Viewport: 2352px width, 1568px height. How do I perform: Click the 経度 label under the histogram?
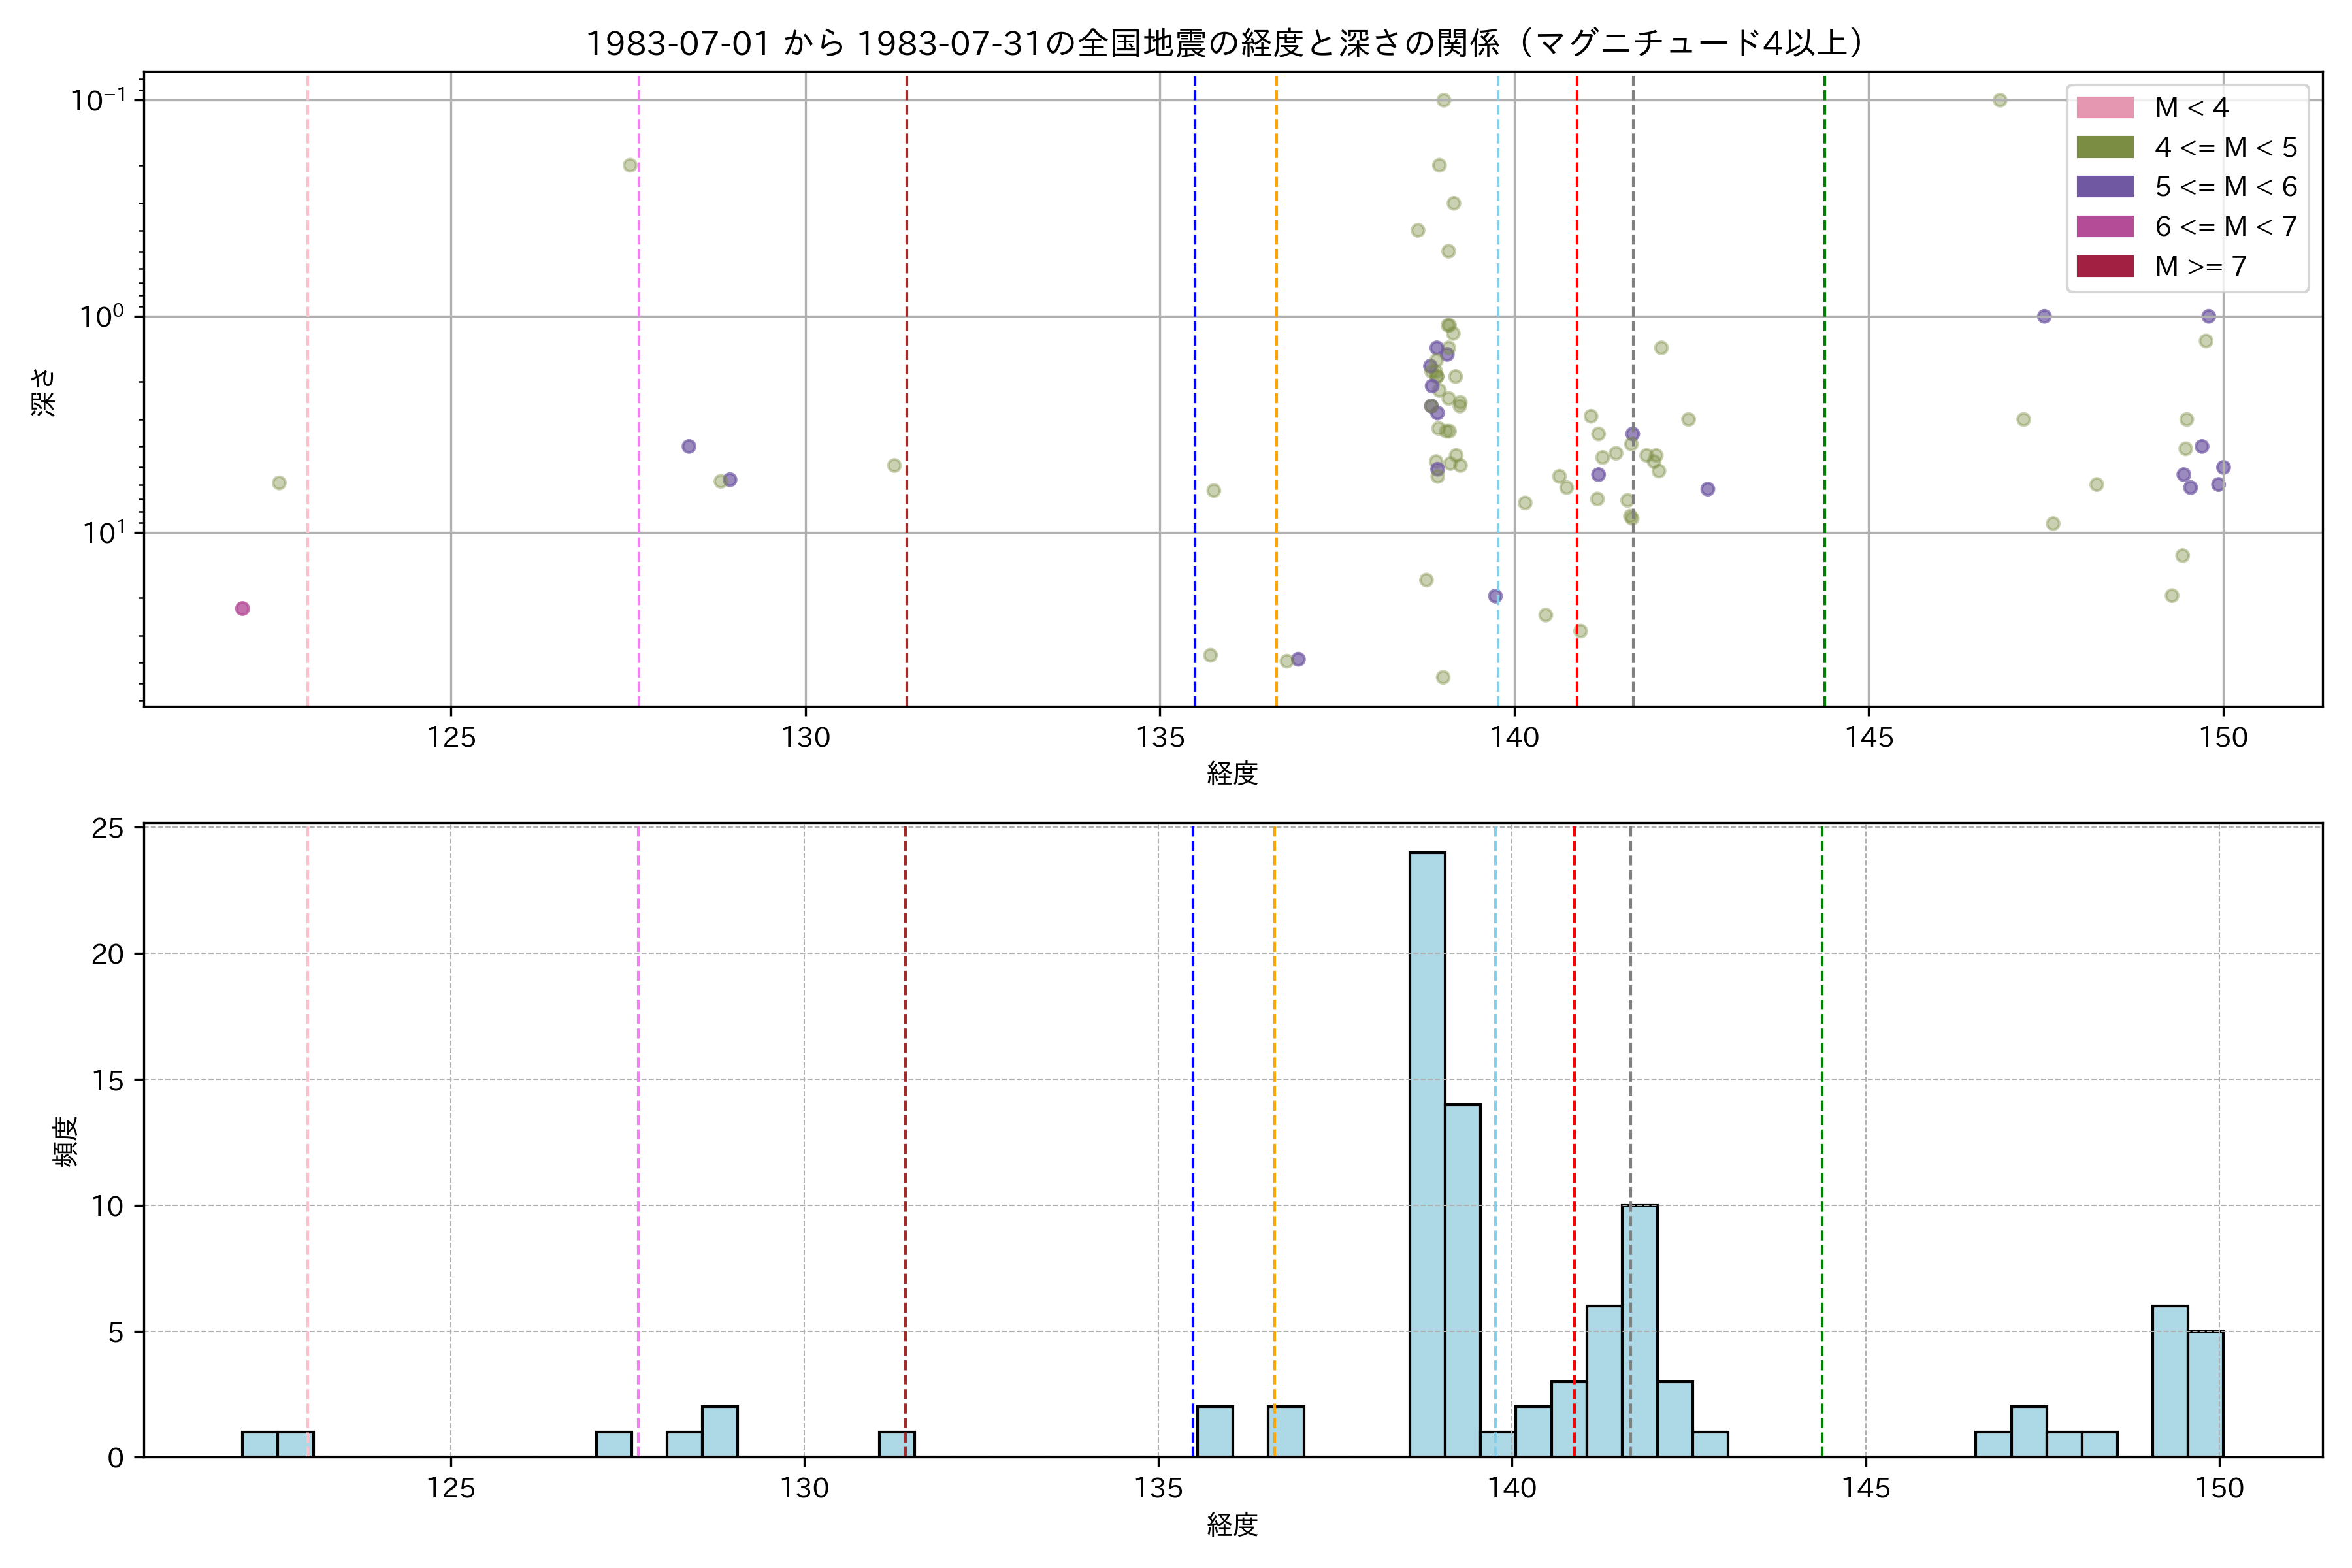[x=1232, y=1525]
